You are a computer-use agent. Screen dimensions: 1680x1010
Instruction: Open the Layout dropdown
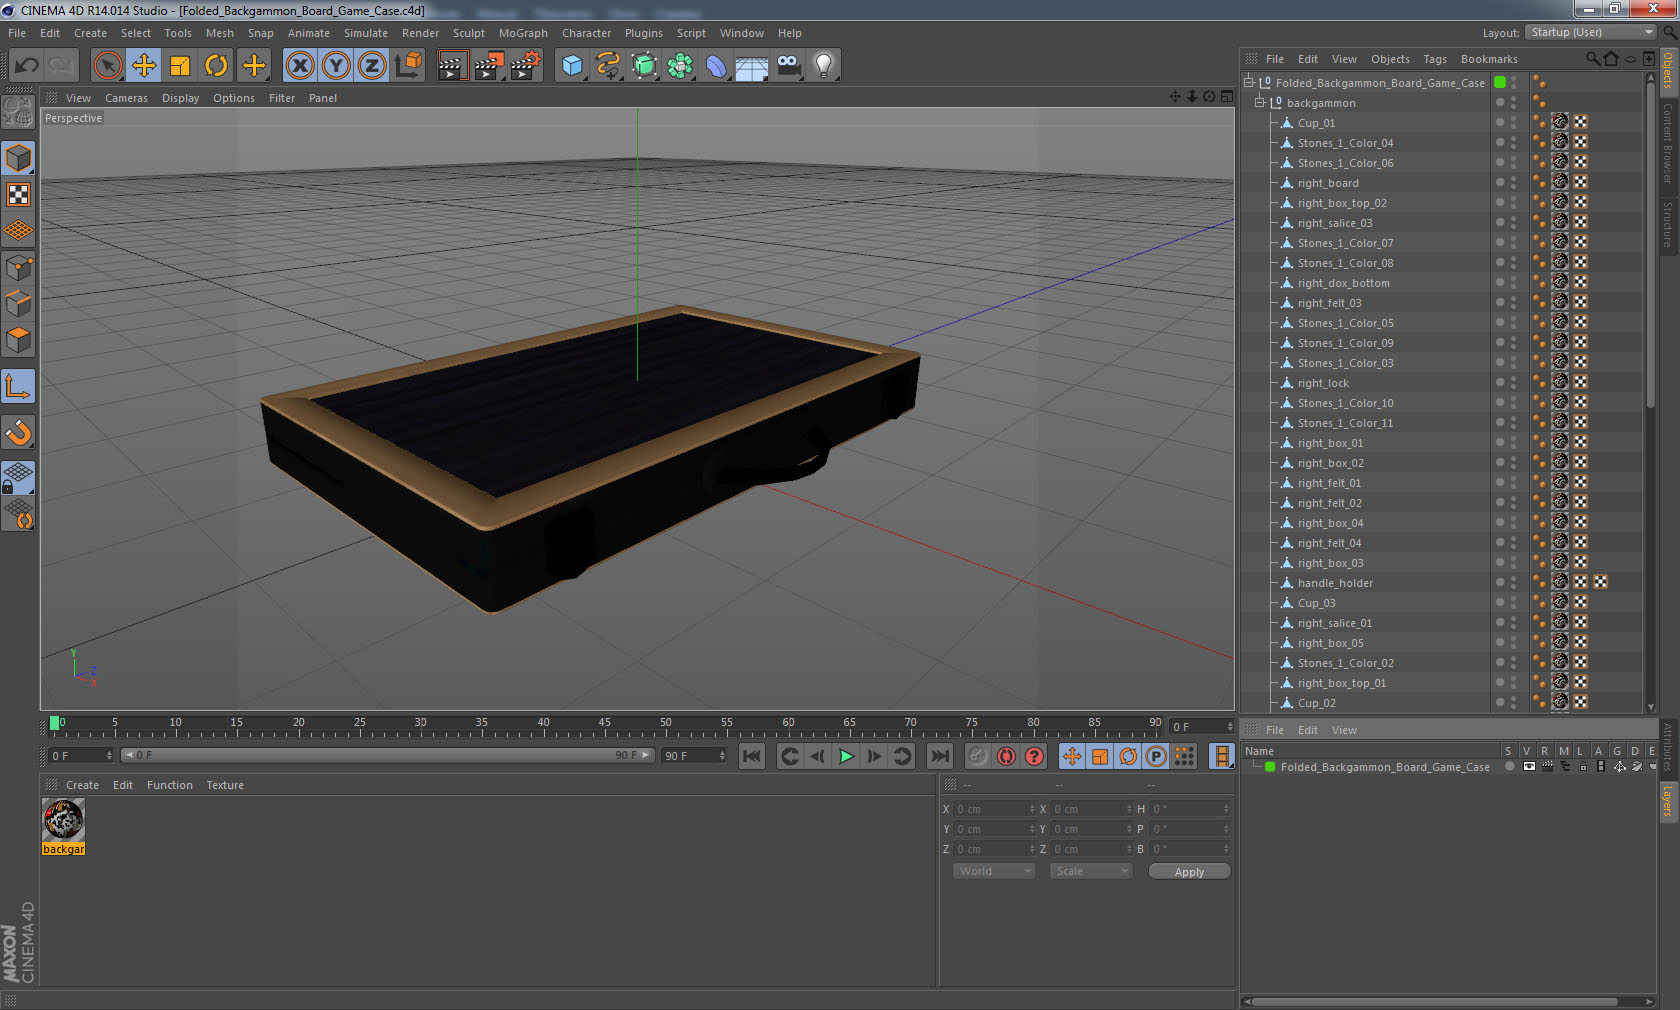click(x=1592, y=33)
